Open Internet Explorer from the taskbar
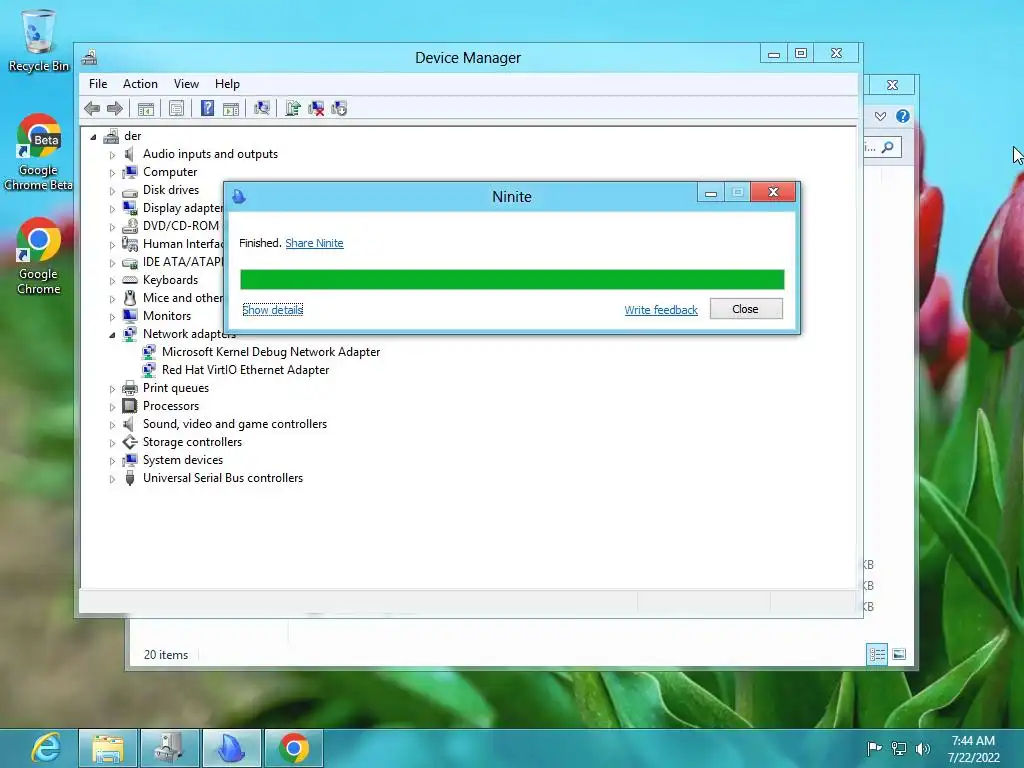Image resolution: width=1024 pixels, height=768 pixels. pos(46,748)
